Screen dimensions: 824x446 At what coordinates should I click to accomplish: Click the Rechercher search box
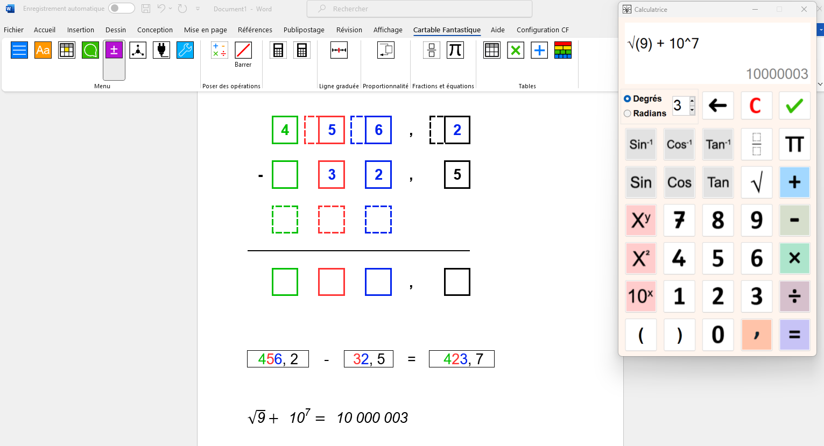[419, 8]
